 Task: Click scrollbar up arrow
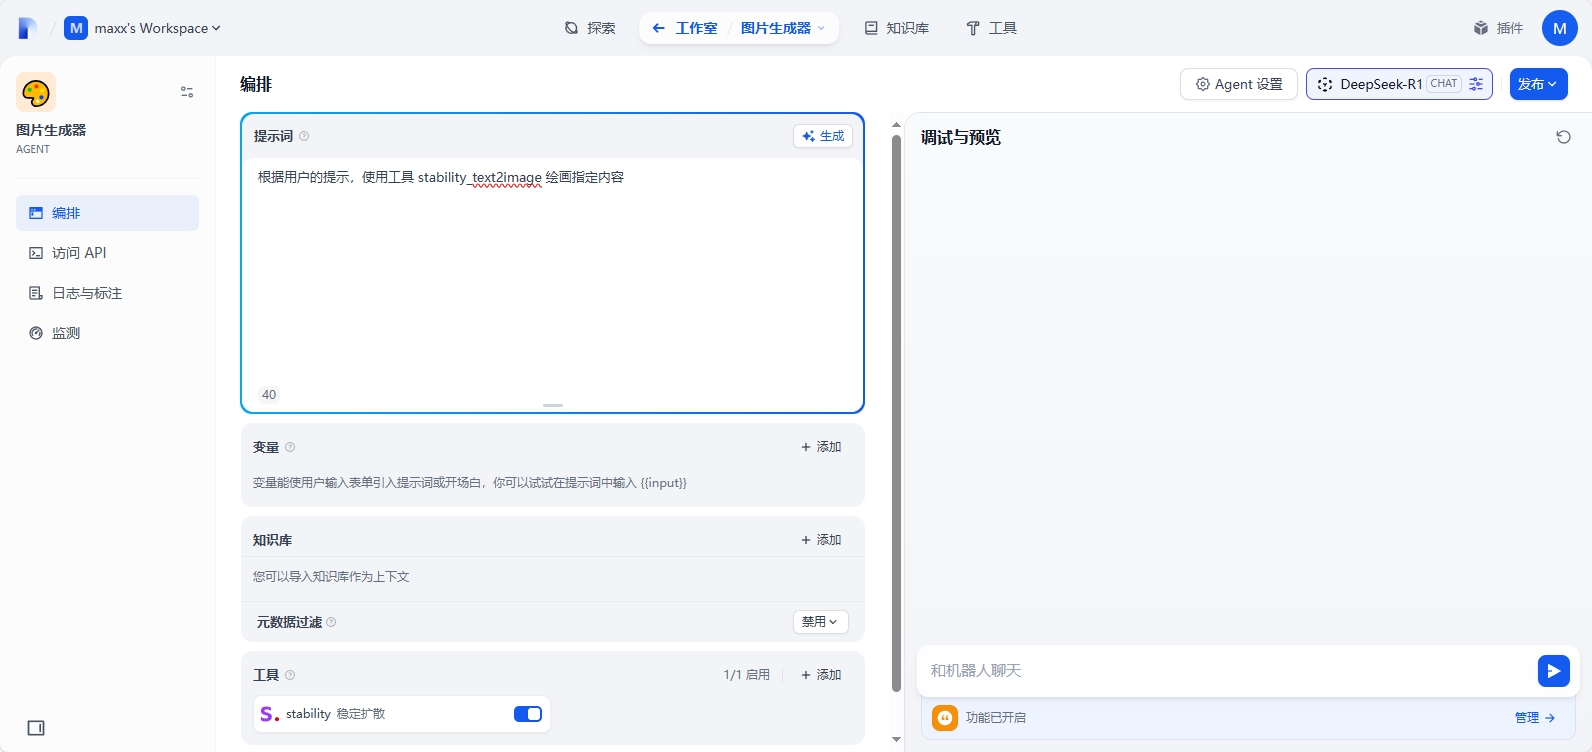pos(896,125)
